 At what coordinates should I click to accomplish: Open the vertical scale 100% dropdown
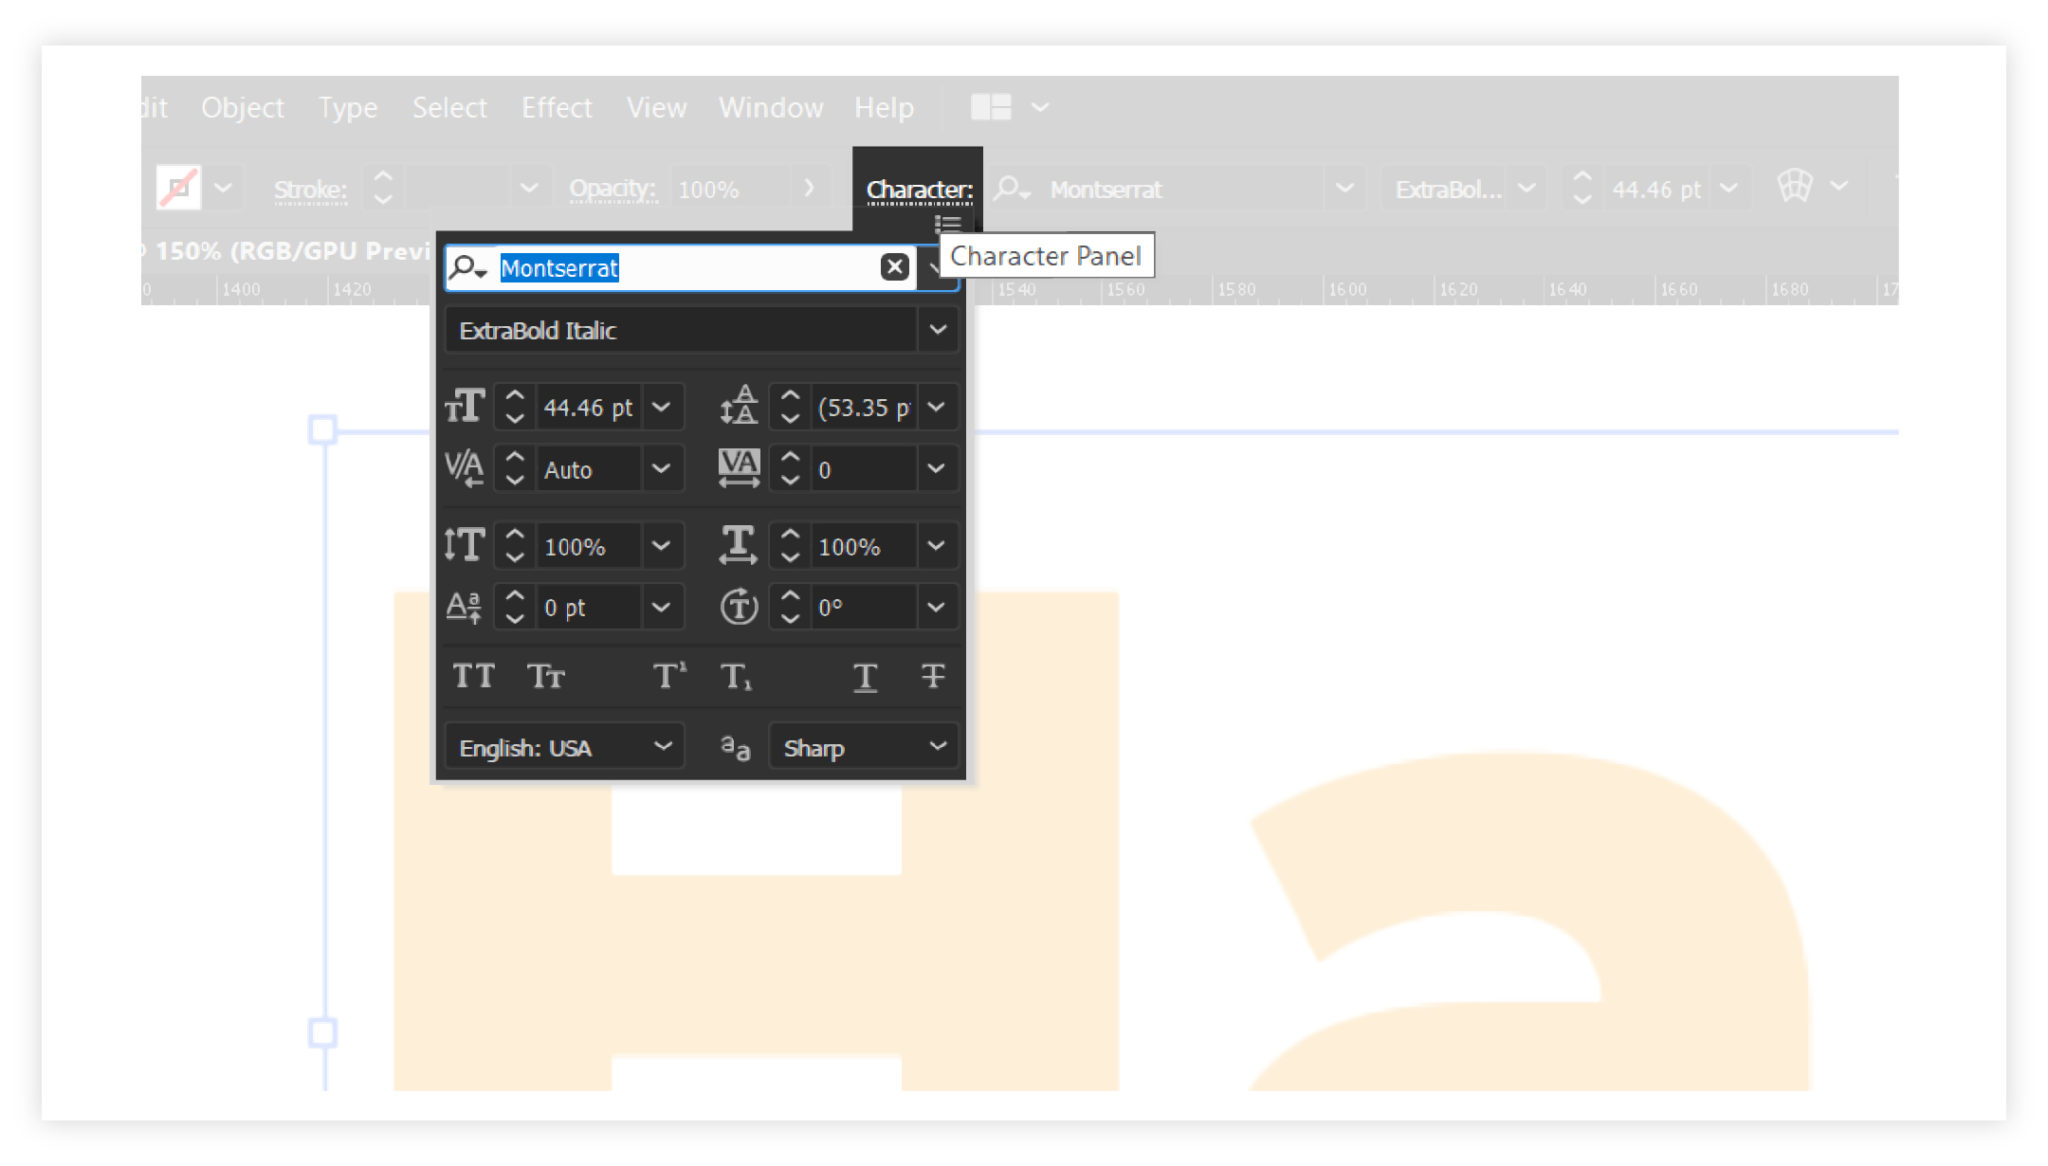(661, 545)
